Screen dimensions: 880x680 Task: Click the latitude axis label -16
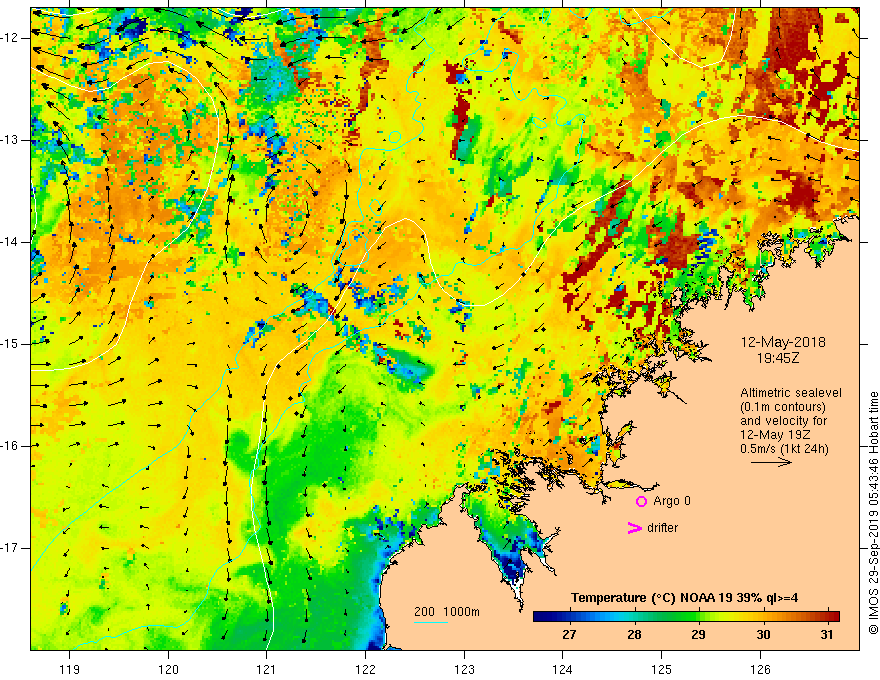tap(11, 446)
